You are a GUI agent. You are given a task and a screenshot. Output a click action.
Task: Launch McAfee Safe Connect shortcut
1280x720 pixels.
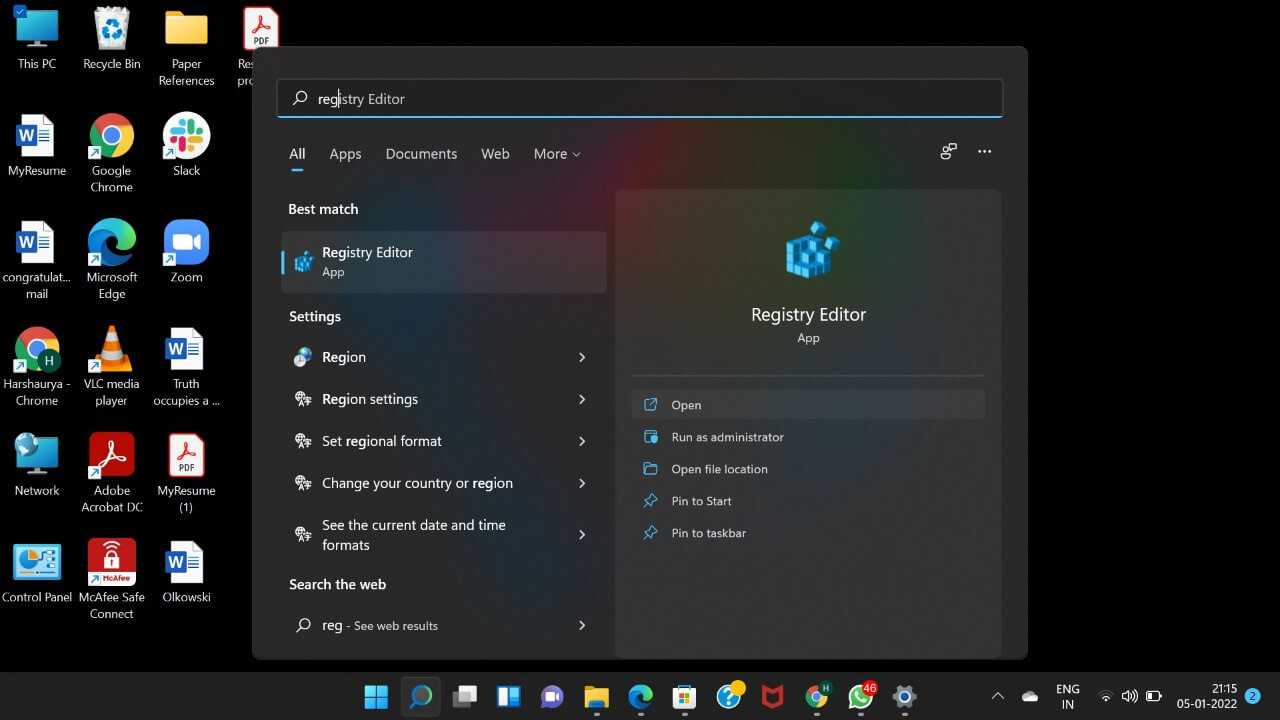click(x=112, y=581)
